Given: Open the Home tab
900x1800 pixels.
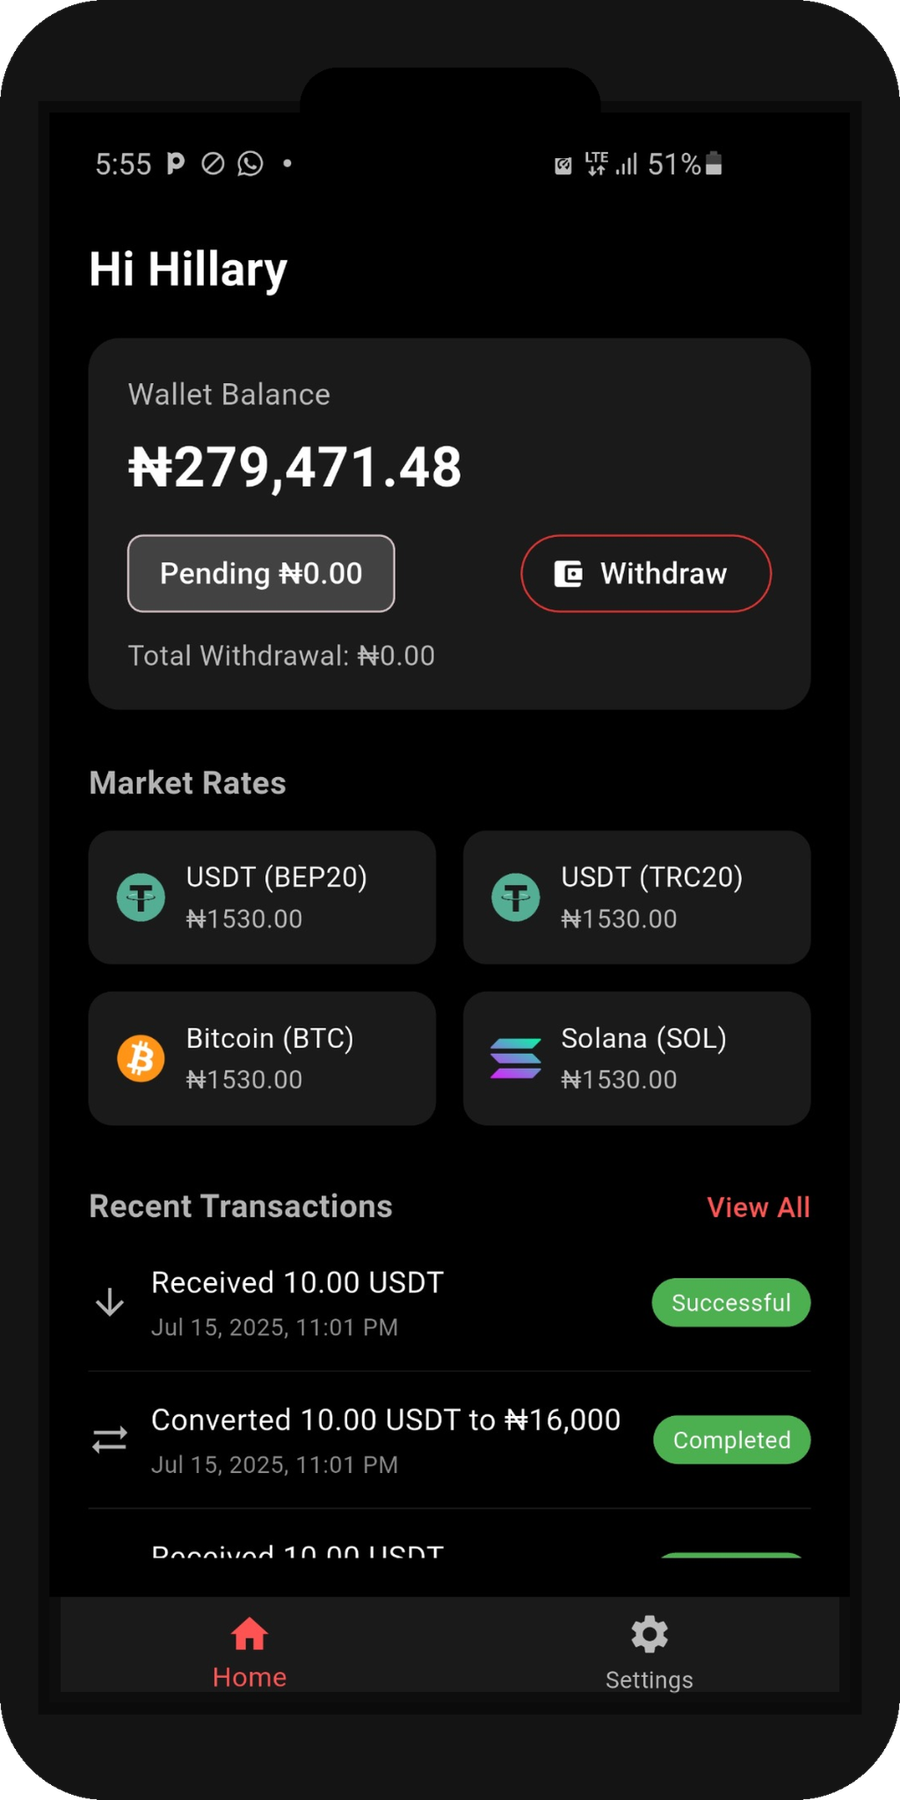Looking at the screenshot, I should (x=249, y=1652).
